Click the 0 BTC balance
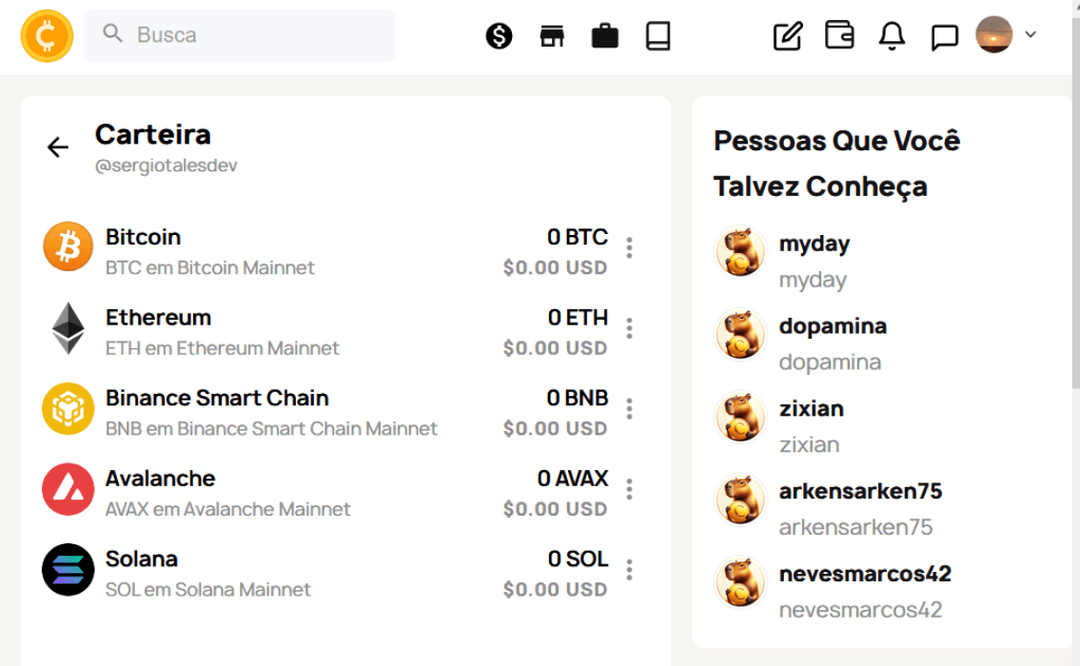 click(x=577, y=237)
